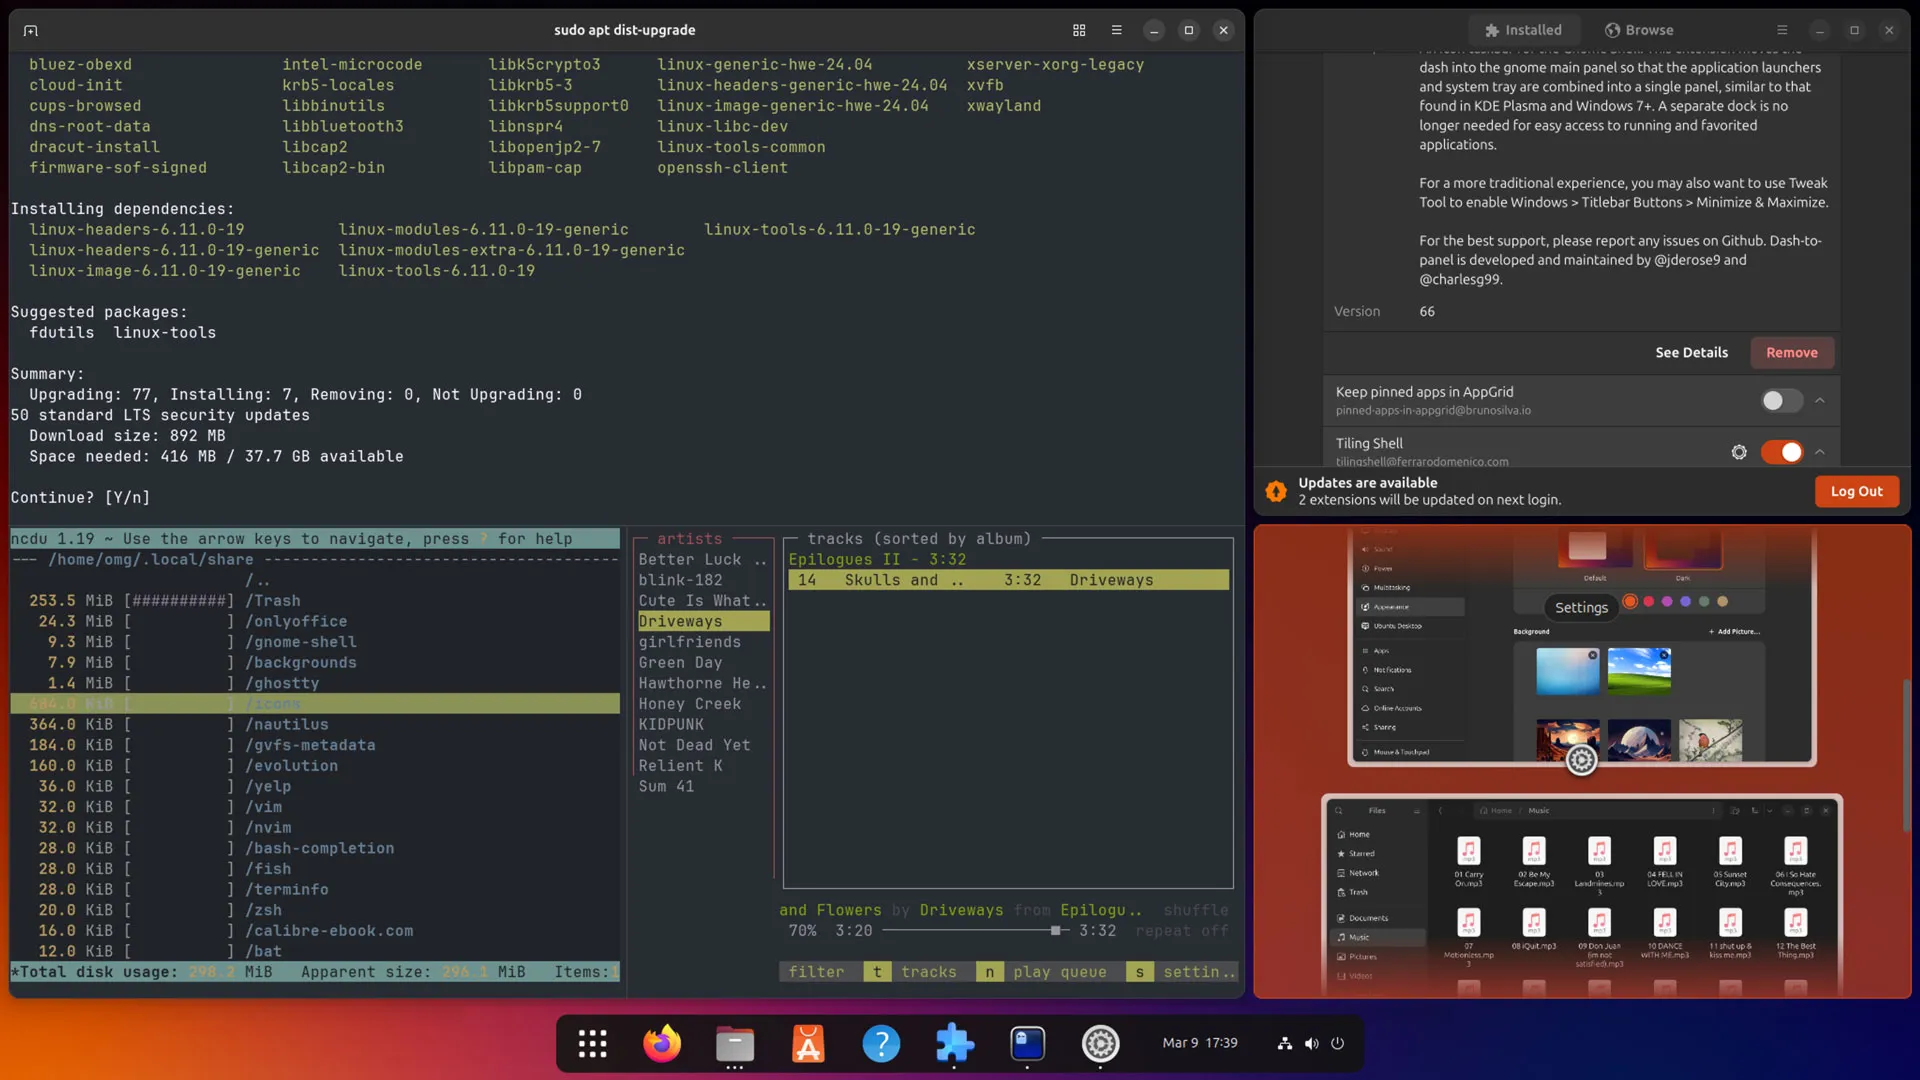Select filter in music player bottom bar
1920x1080 pixels.
click(817, 972)
